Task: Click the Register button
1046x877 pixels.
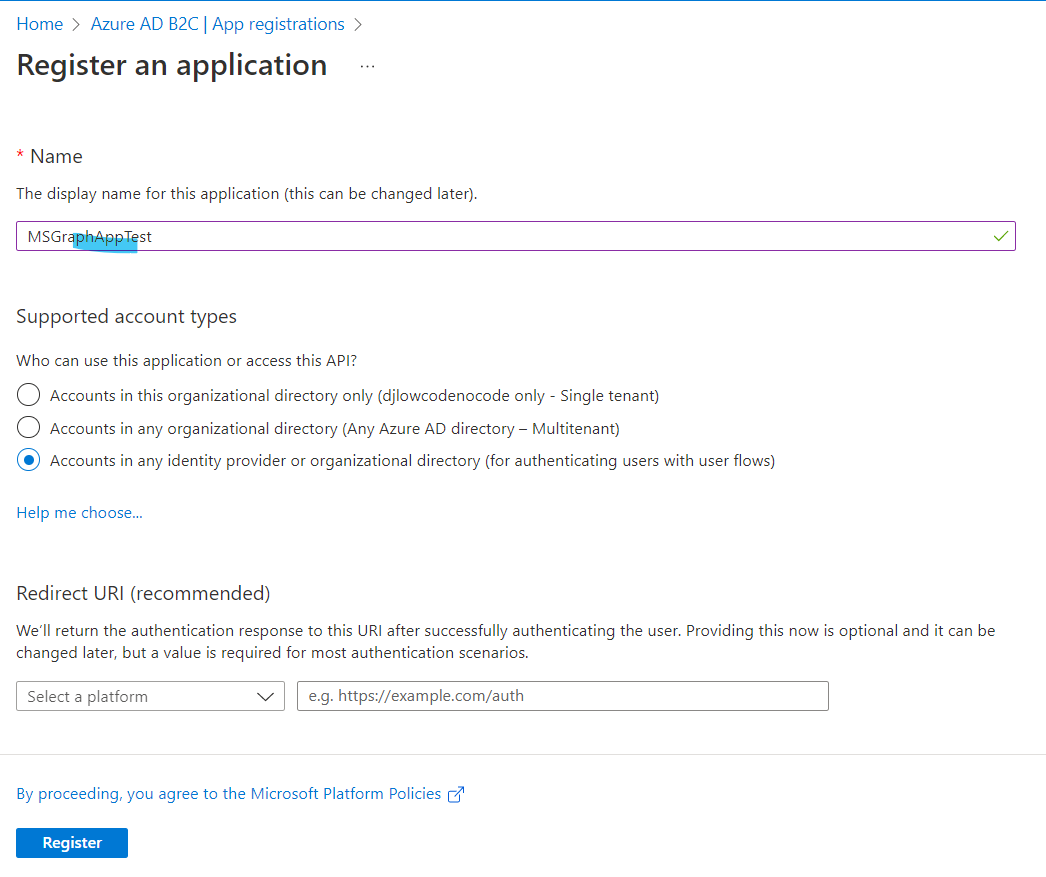Action: [x=72, y=843]
